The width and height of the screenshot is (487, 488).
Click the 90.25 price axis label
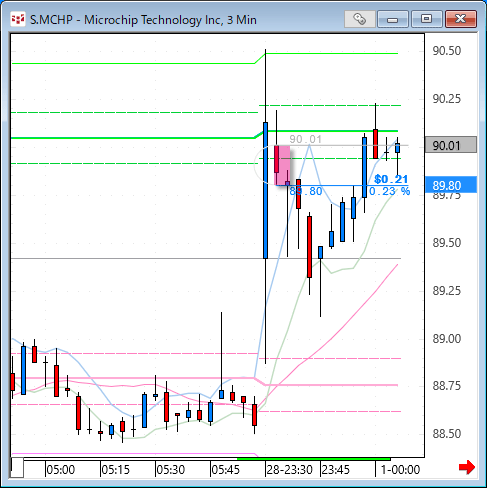(447, 99)
